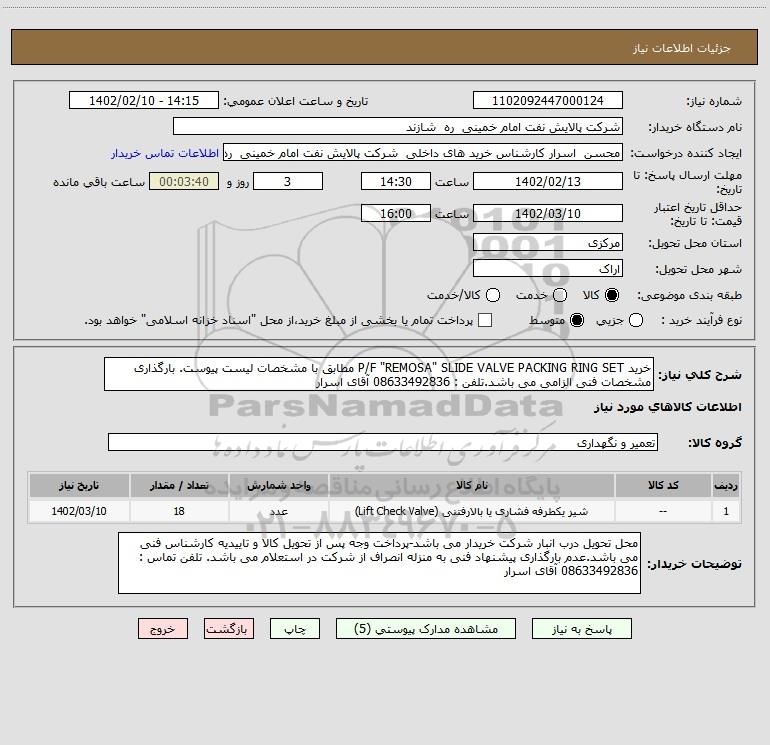Viewport: 770px width, 745px height.
Task: Click the ردیف column header
Action: point(726,485)
